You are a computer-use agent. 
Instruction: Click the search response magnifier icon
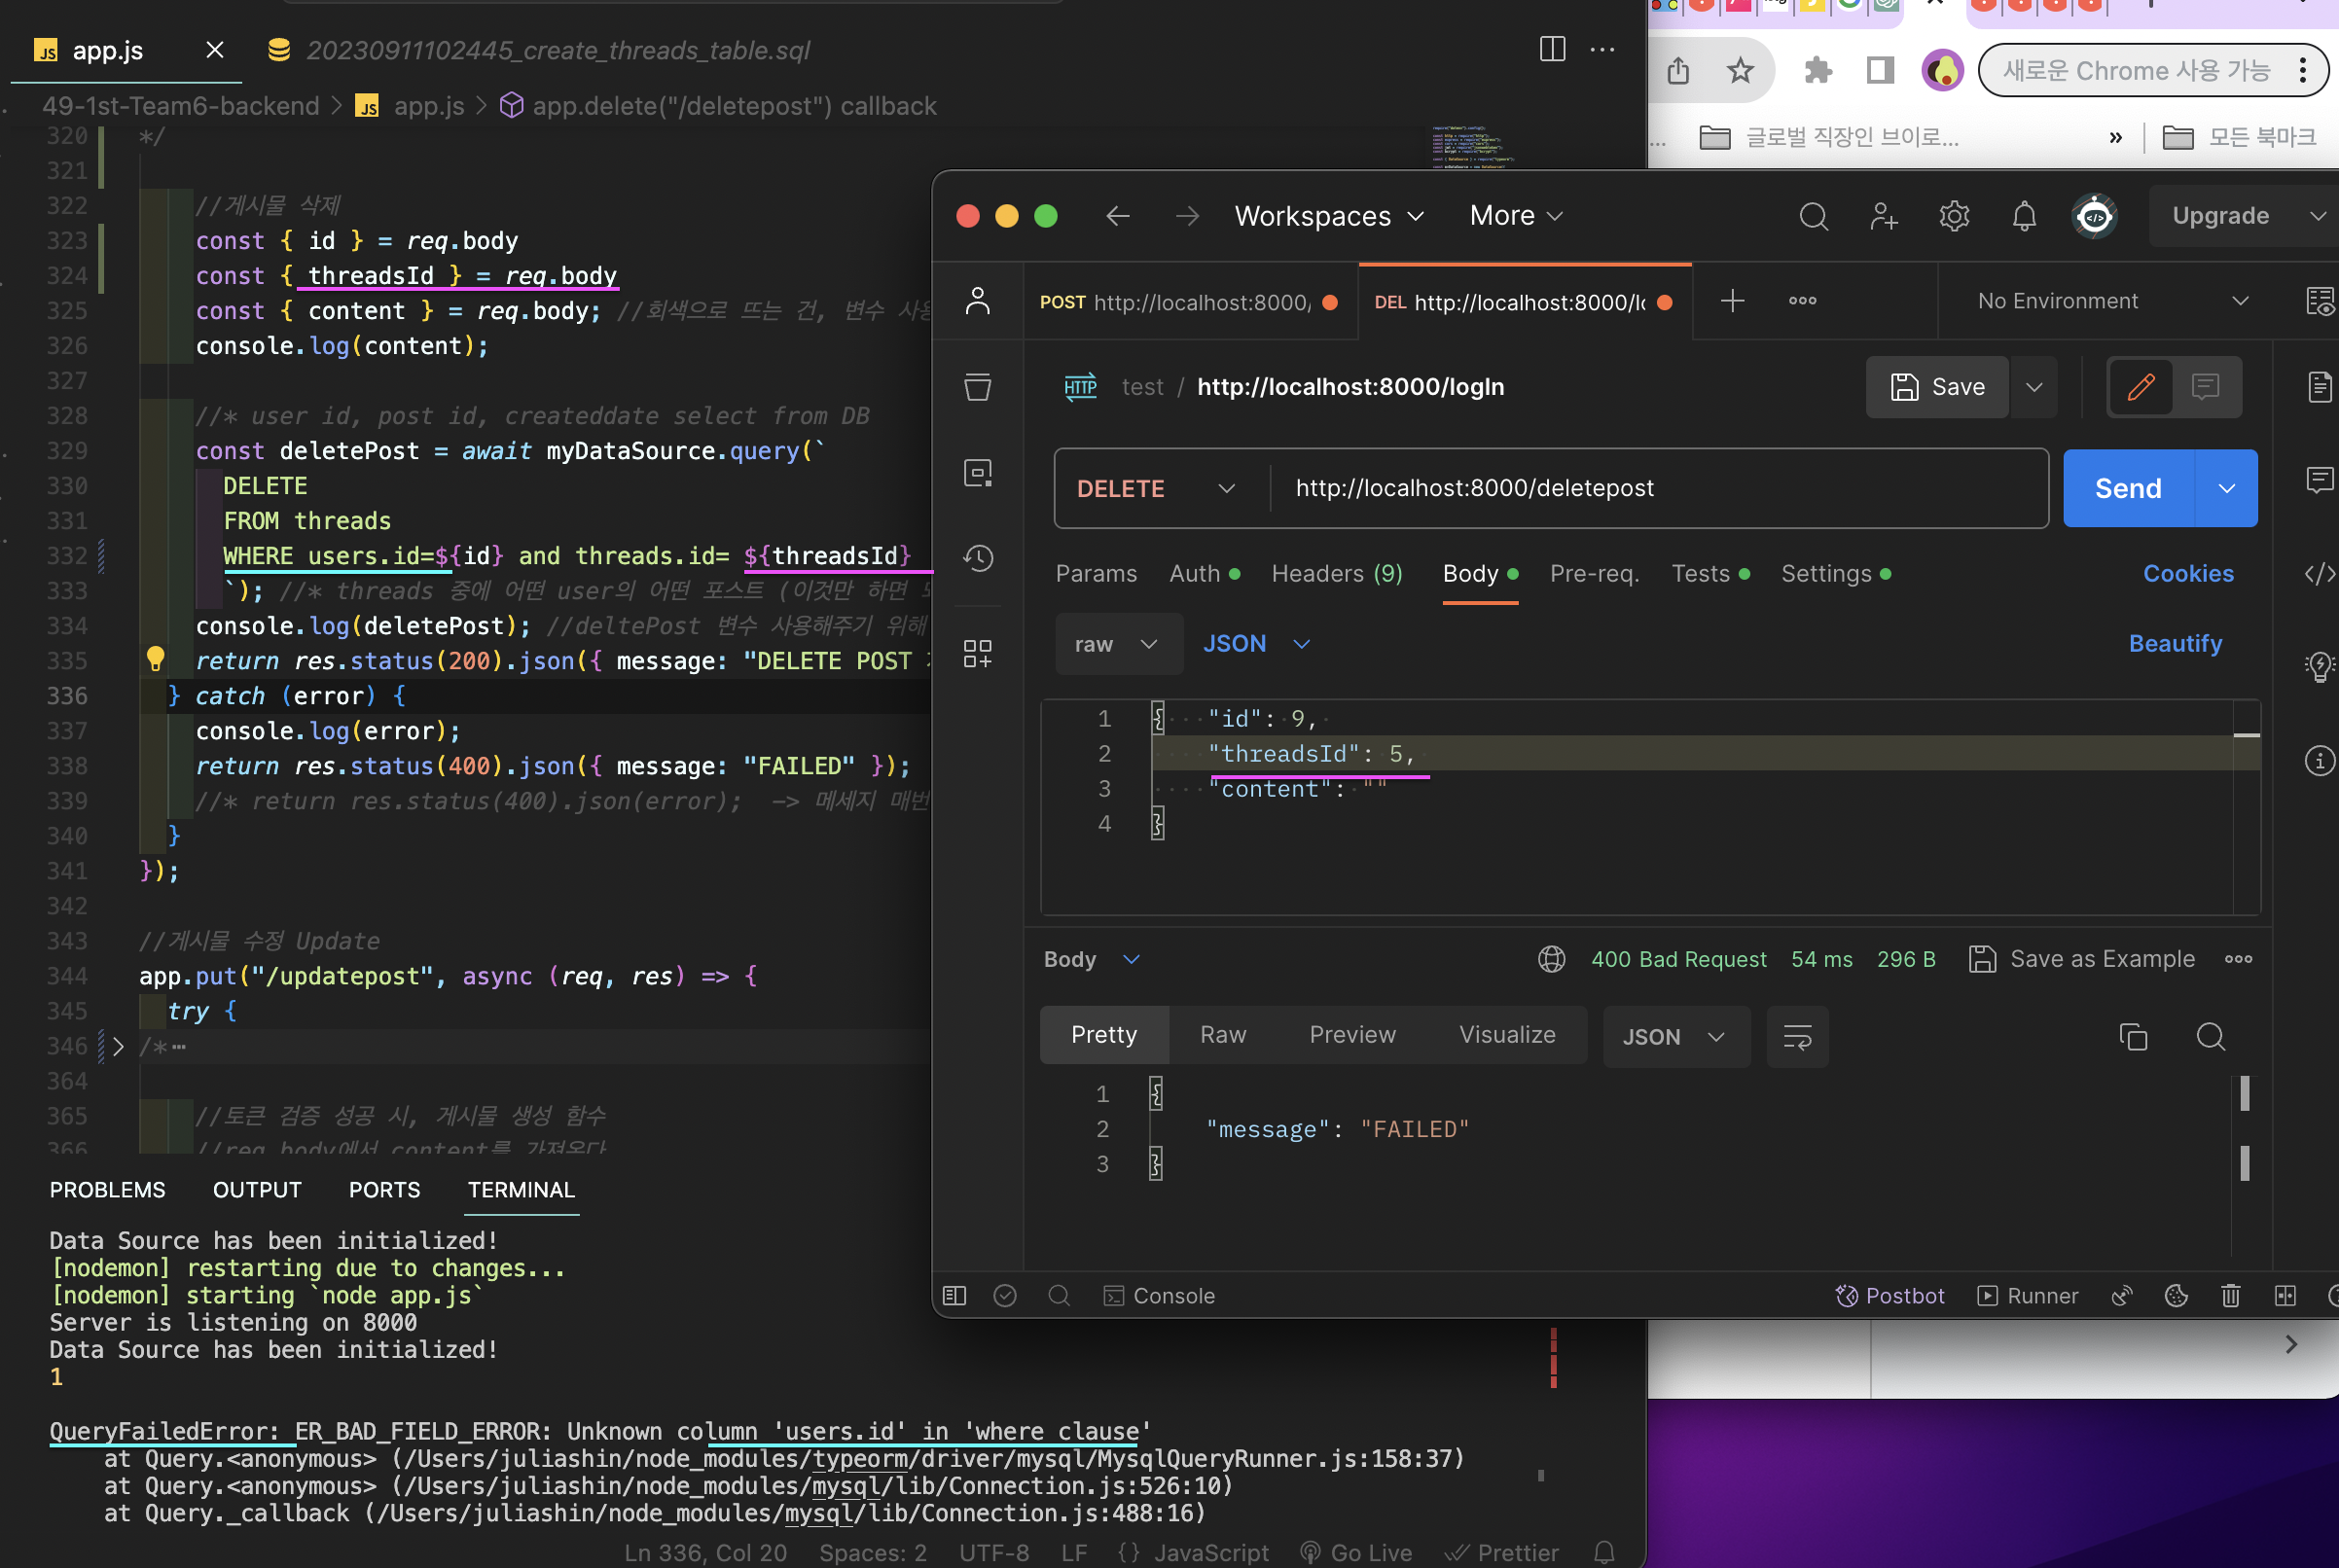tap(2210, 1037)
